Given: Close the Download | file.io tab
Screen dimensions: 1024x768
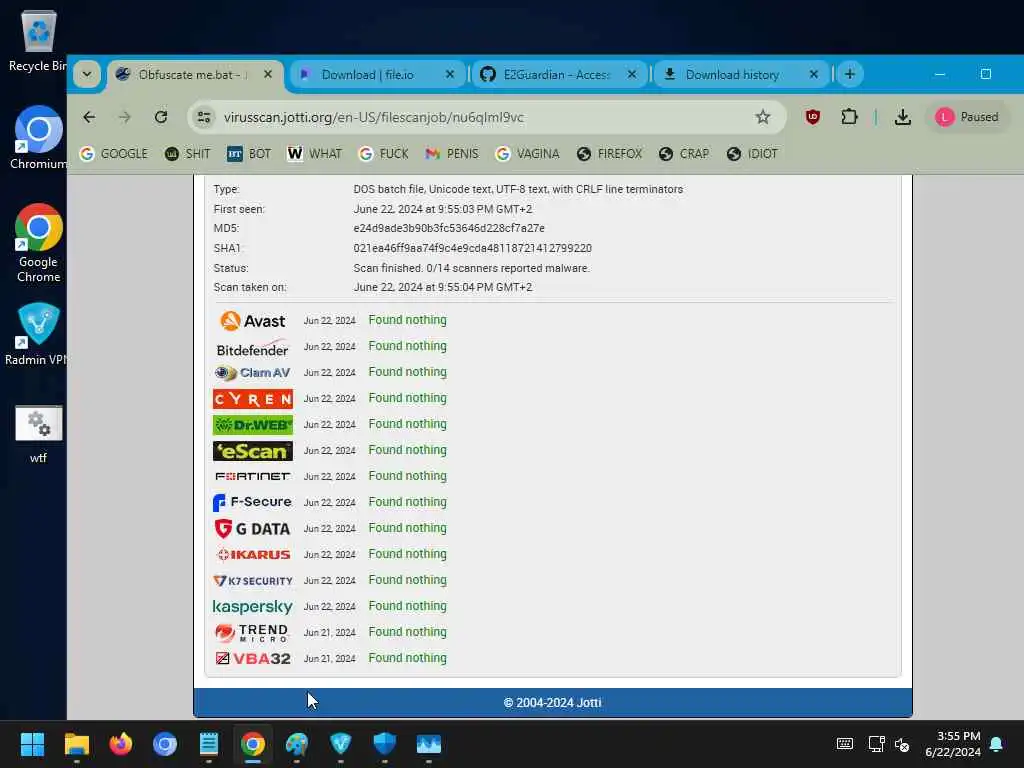Looking at the screenshot, I should [450, 74].
